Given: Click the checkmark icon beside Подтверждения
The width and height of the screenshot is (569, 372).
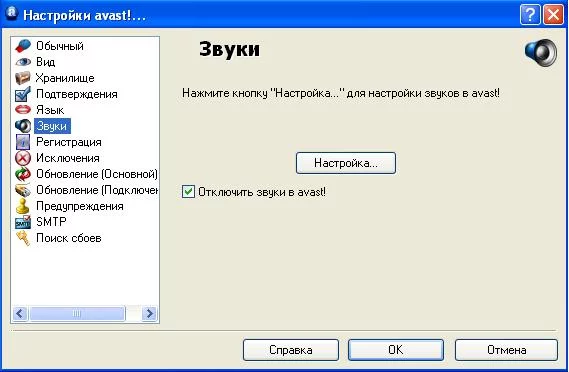Looking at the screenshot, I should [23, 94].
